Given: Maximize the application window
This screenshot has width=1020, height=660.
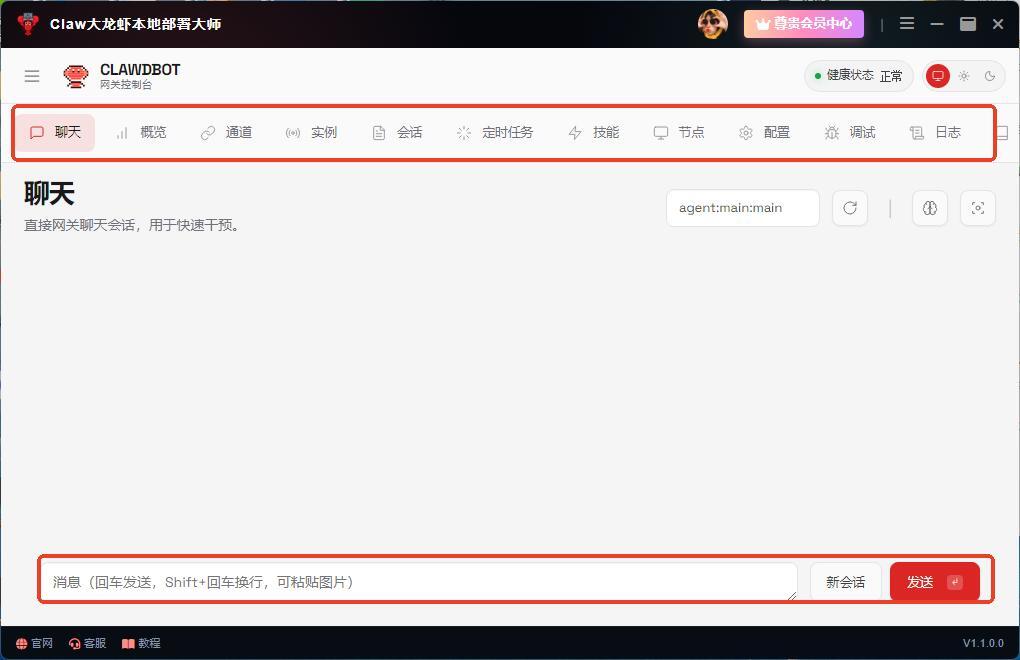Looking at the screenshot, I should click(x=968, y=24).
